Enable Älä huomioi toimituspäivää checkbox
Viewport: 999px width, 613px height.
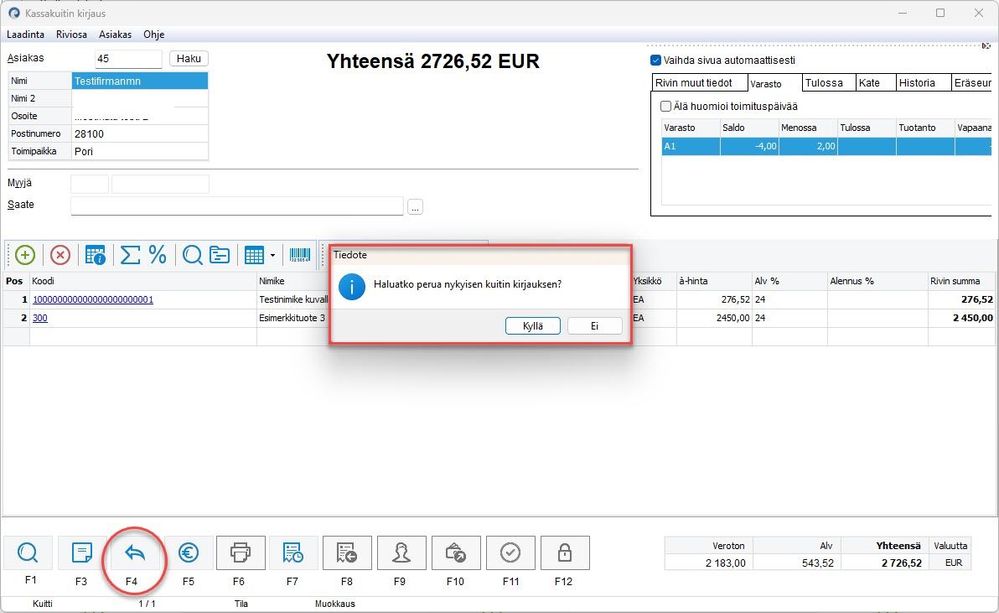coord(666,106)
